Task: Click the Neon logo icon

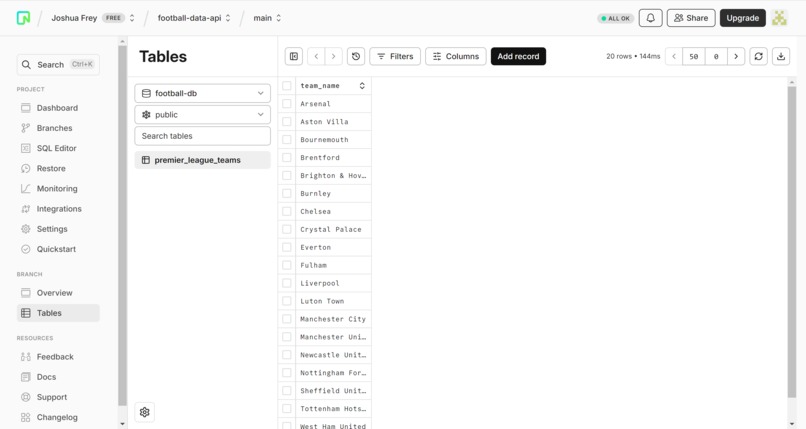Action: click(x=23, y=18)
